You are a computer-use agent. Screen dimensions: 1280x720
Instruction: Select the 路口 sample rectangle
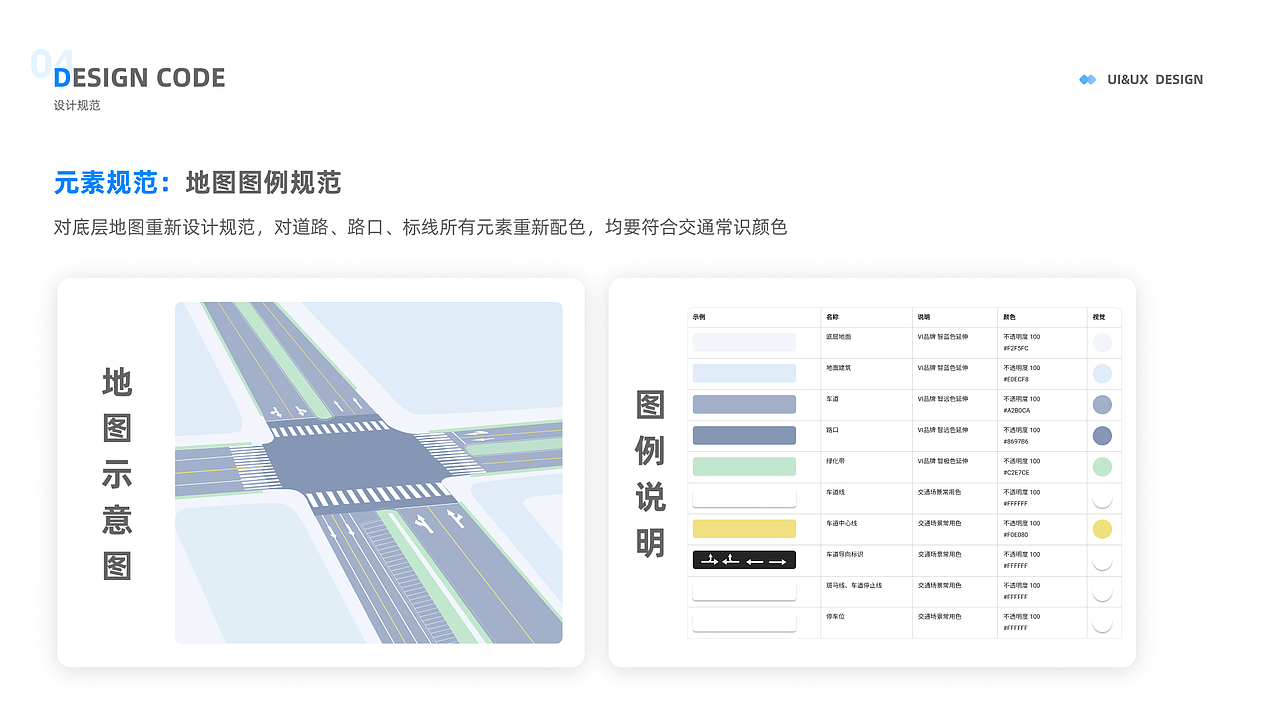point(744,435)
